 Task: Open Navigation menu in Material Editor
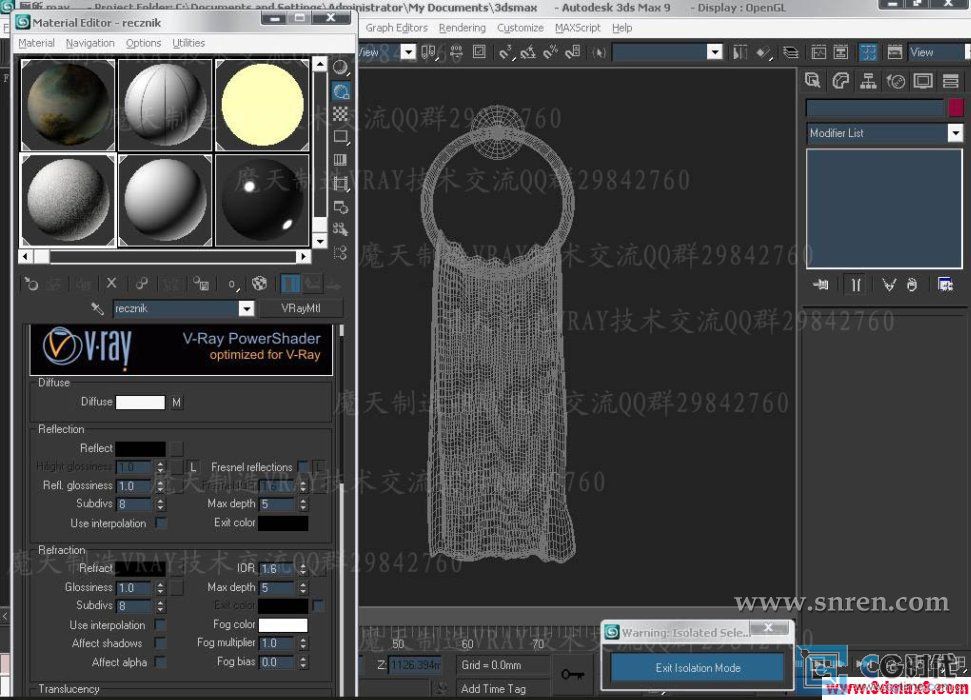pyautogui.click(x=90, y=43)
